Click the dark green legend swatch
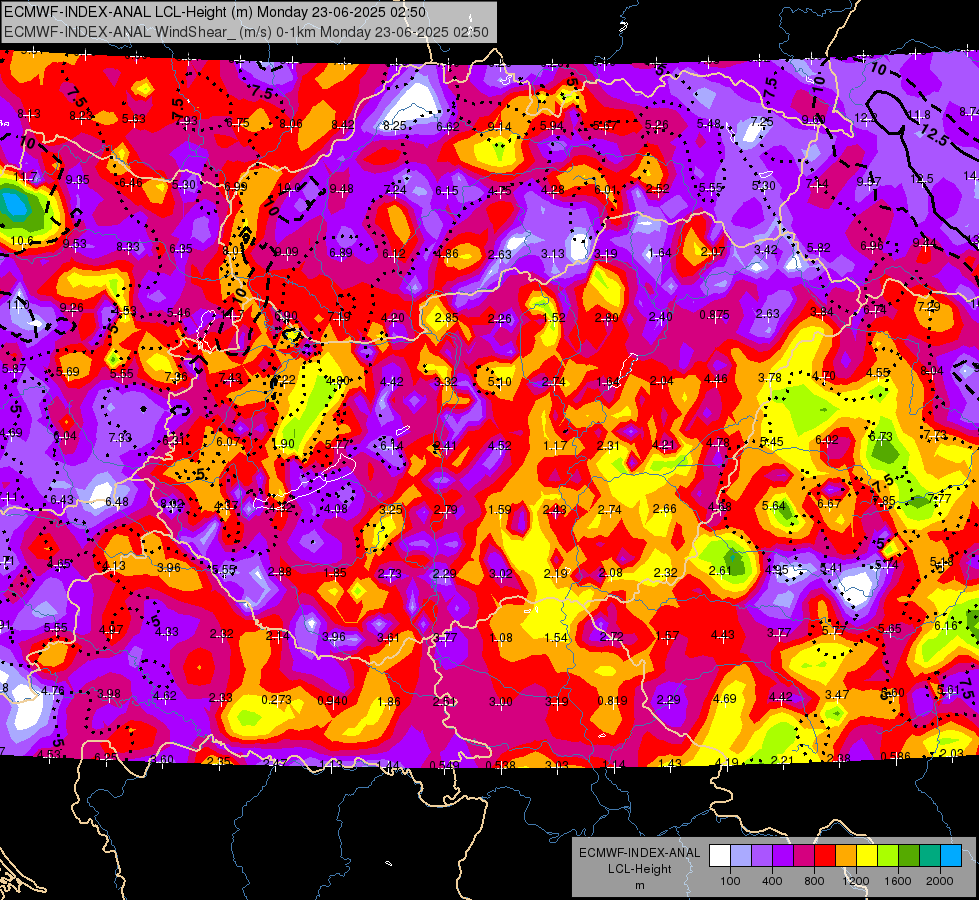Viewport: 979px width, 900px height. point(909,856)
